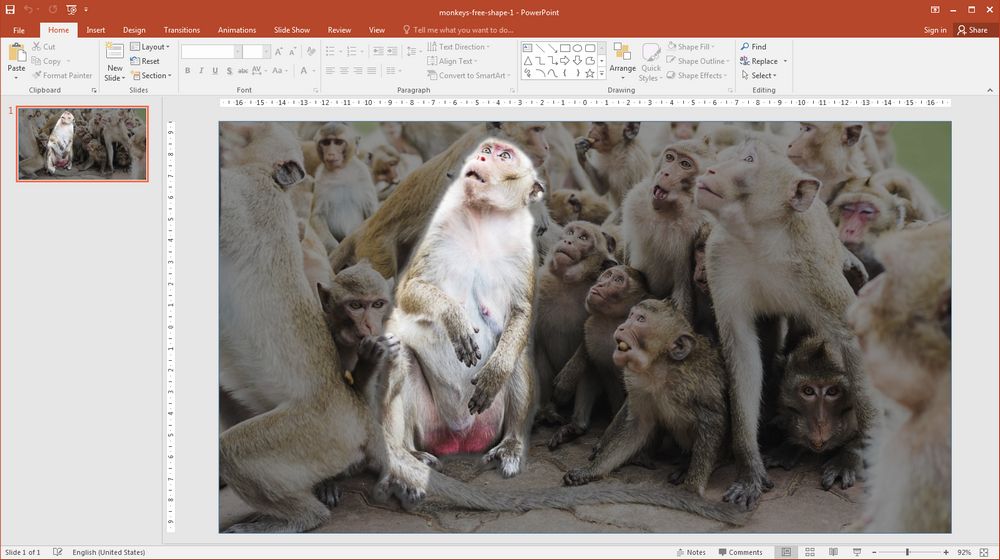Open the Select dropdown in Editing

[x=759, y=75]
